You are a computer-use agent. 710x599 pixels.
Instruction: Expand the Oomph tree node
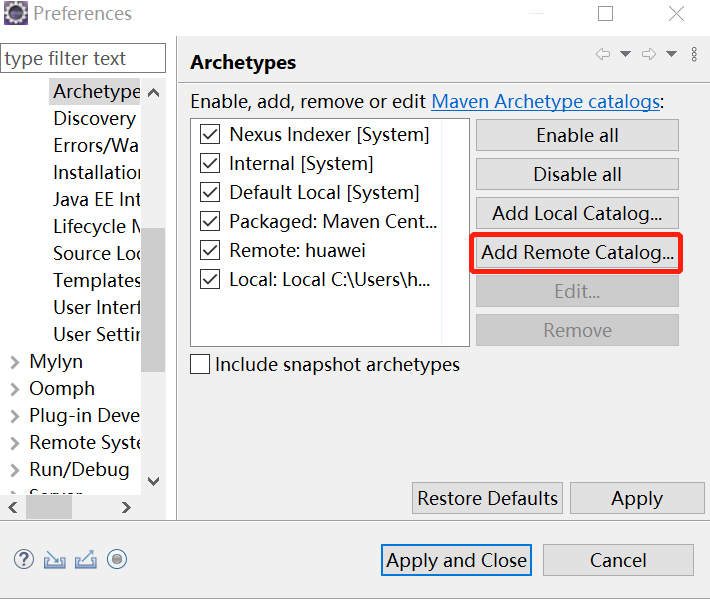15,389
